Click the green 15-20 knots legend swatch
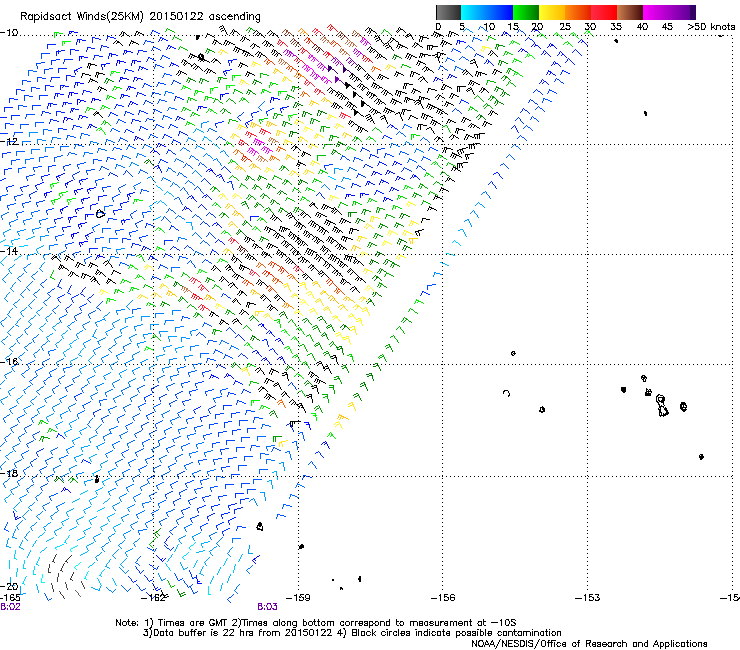The height and width of the screenshot is (650, 740). click(x=526, y=12)
